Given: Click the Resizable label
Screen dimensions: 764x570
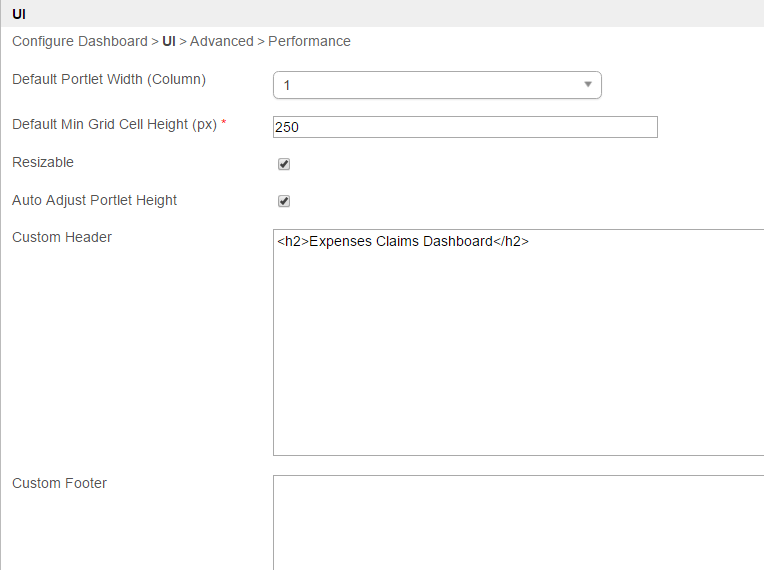Looking at the screenshot, I should 43,162.
